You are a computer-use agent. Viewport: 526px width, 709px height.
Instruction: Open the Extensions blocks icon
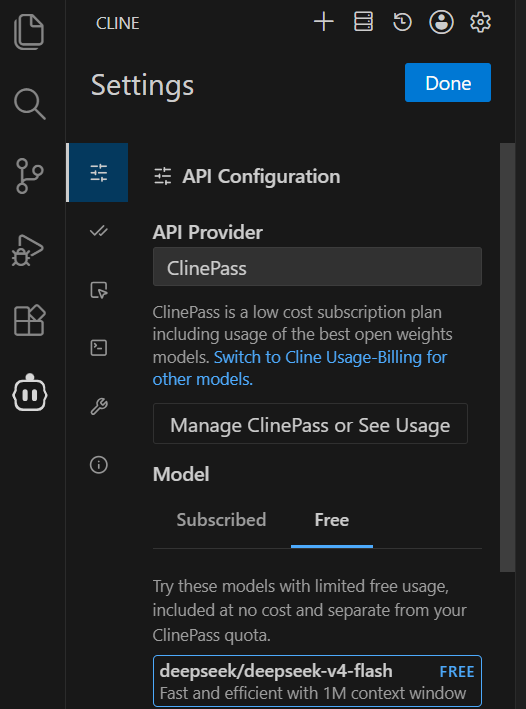click(x=30, y=320)
